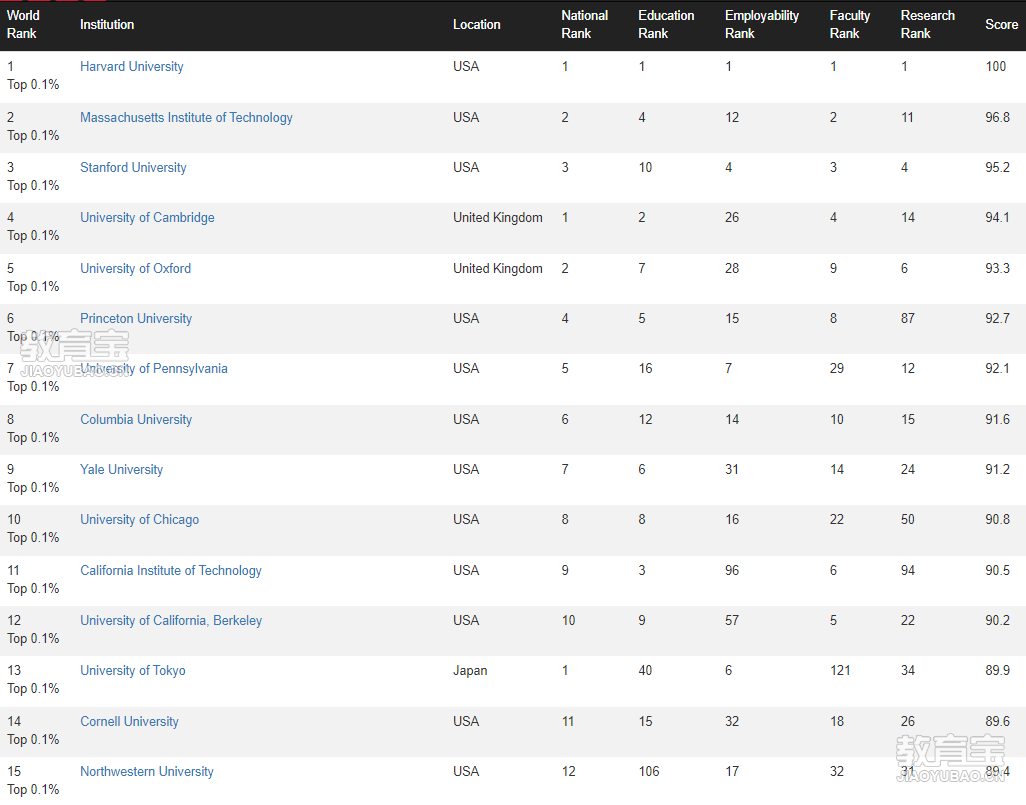This screenshot has height=805, width=1026.
Task: Click the Institution column header
Action: point(107,24)
